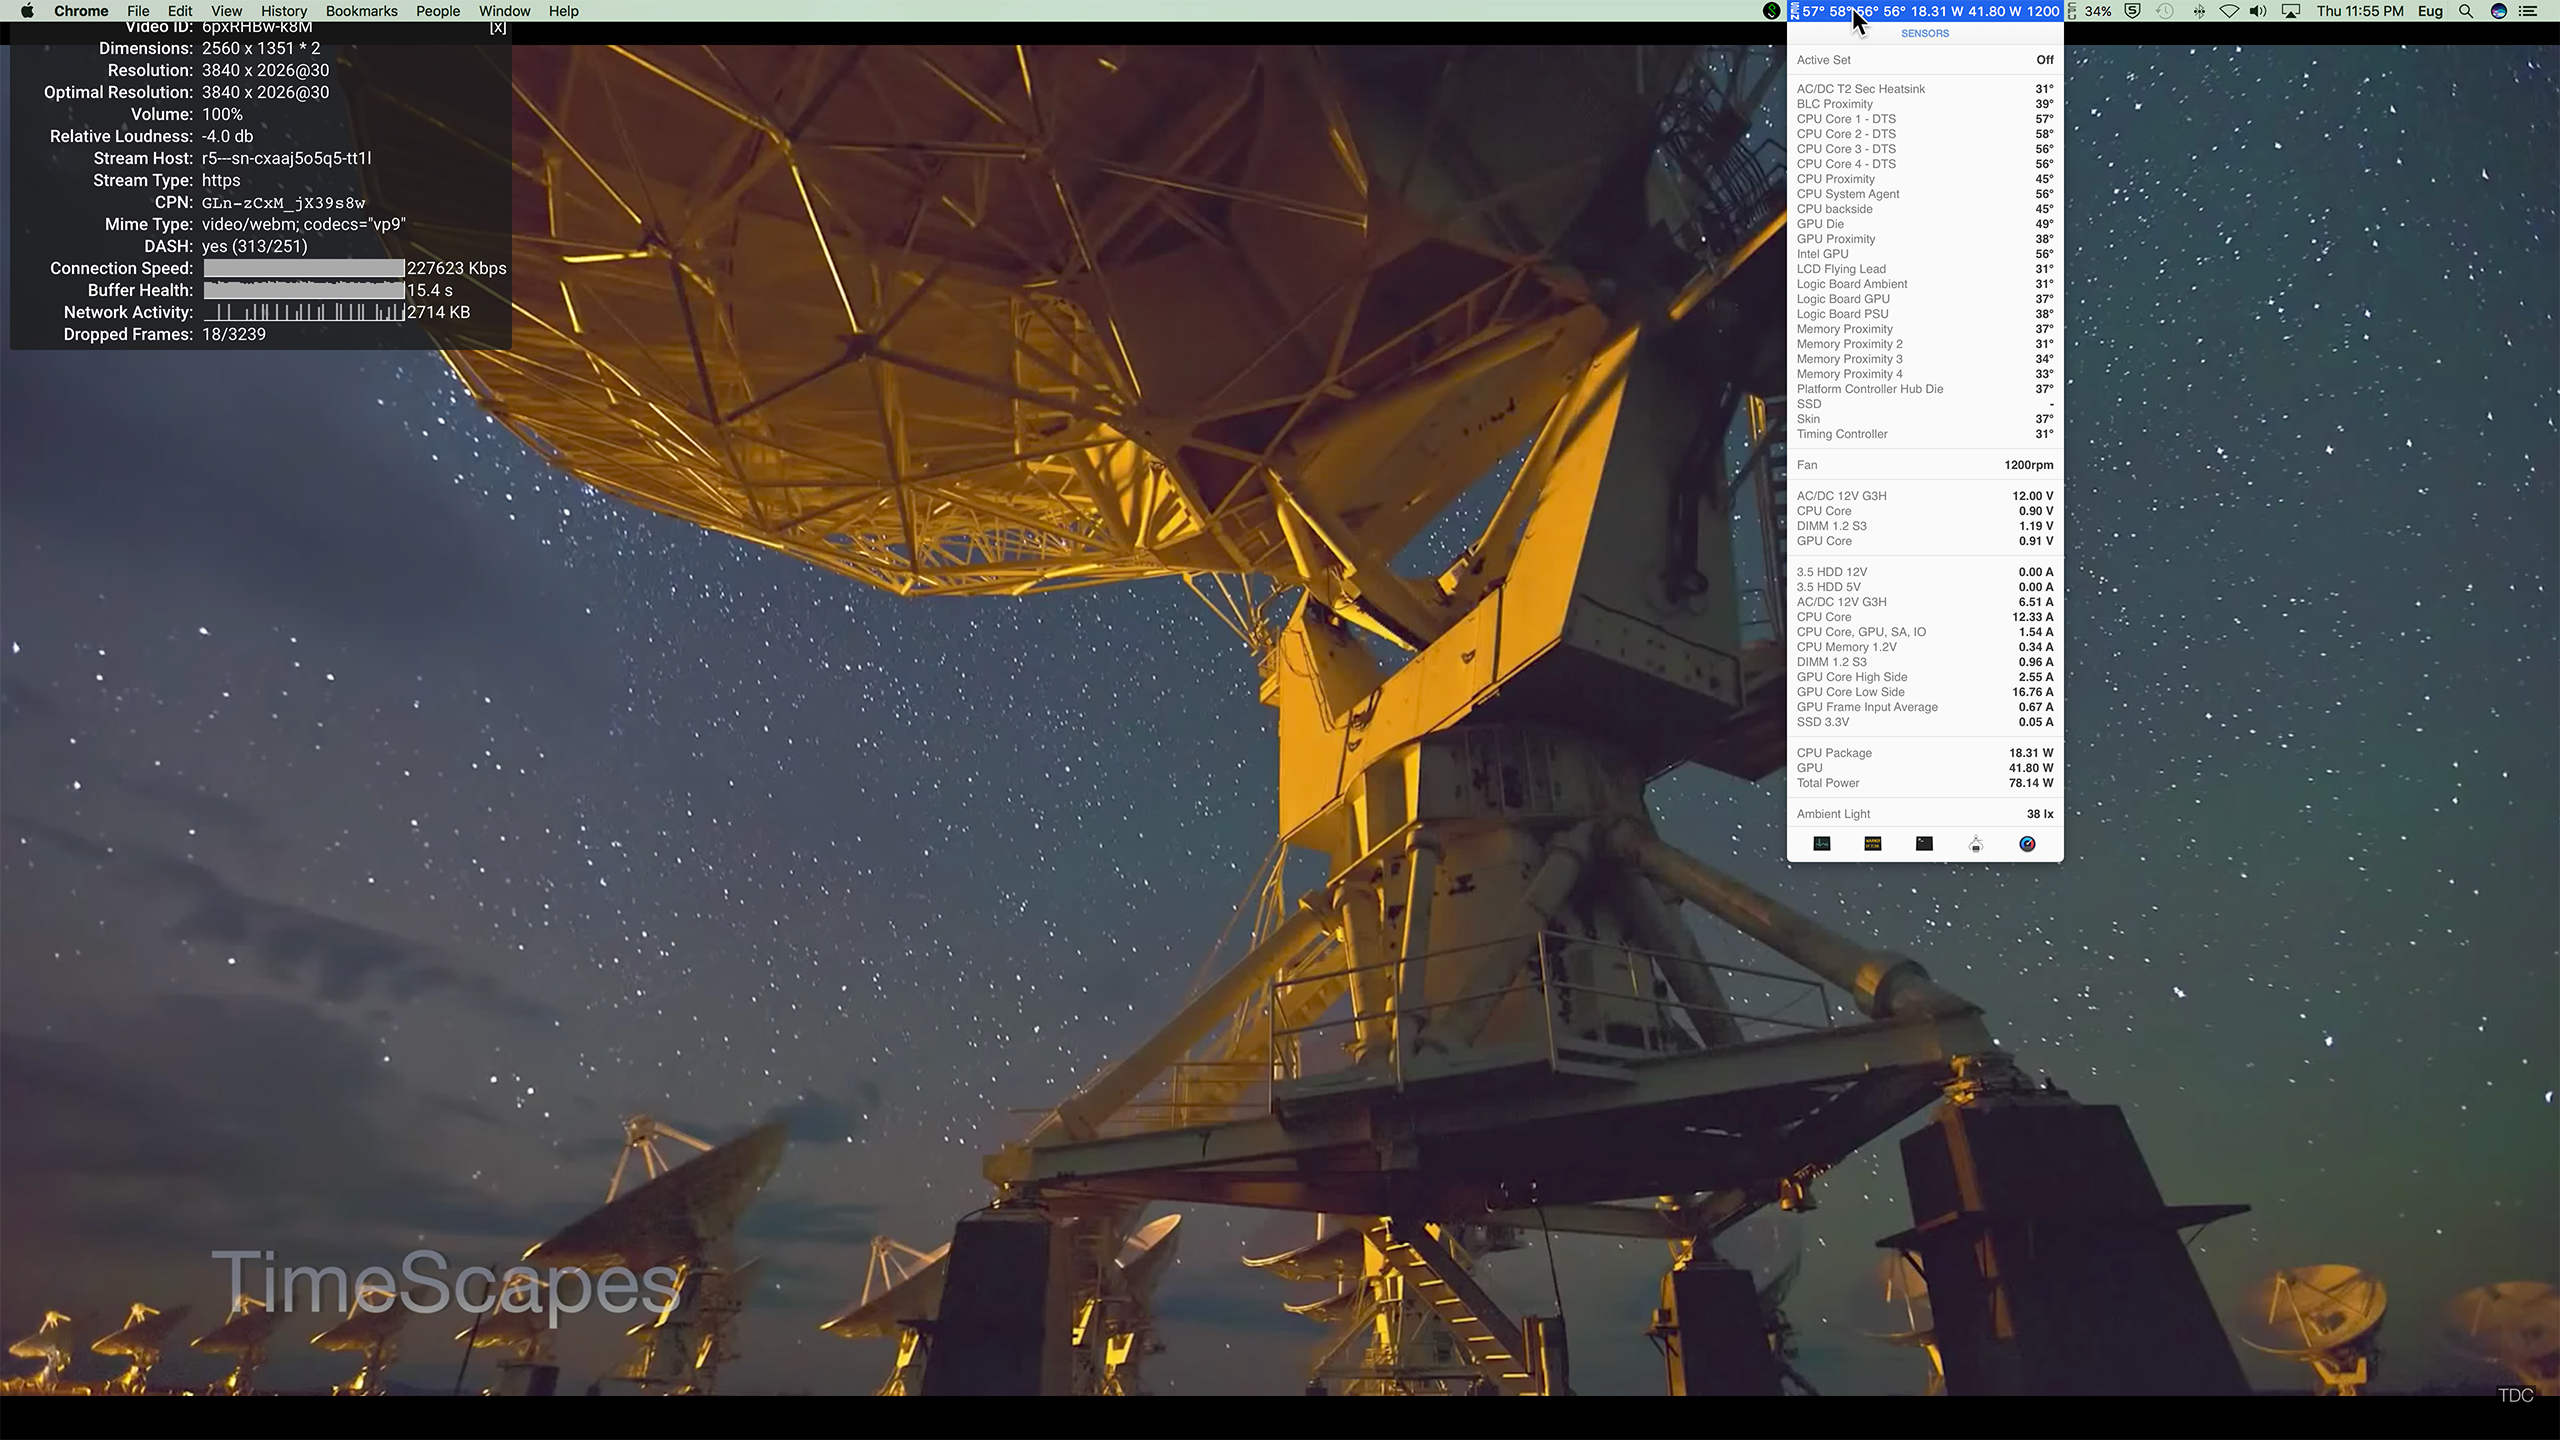Click the Thu 11:55 PM clock

pos(2360,11)
